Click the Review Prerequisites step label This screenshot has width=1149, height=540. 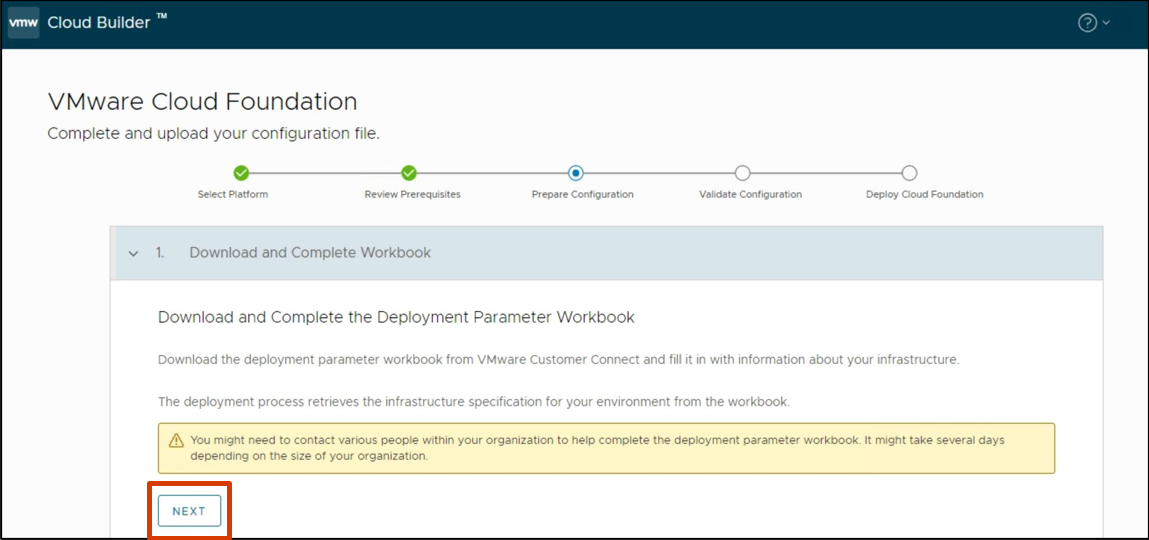(413, 195)
